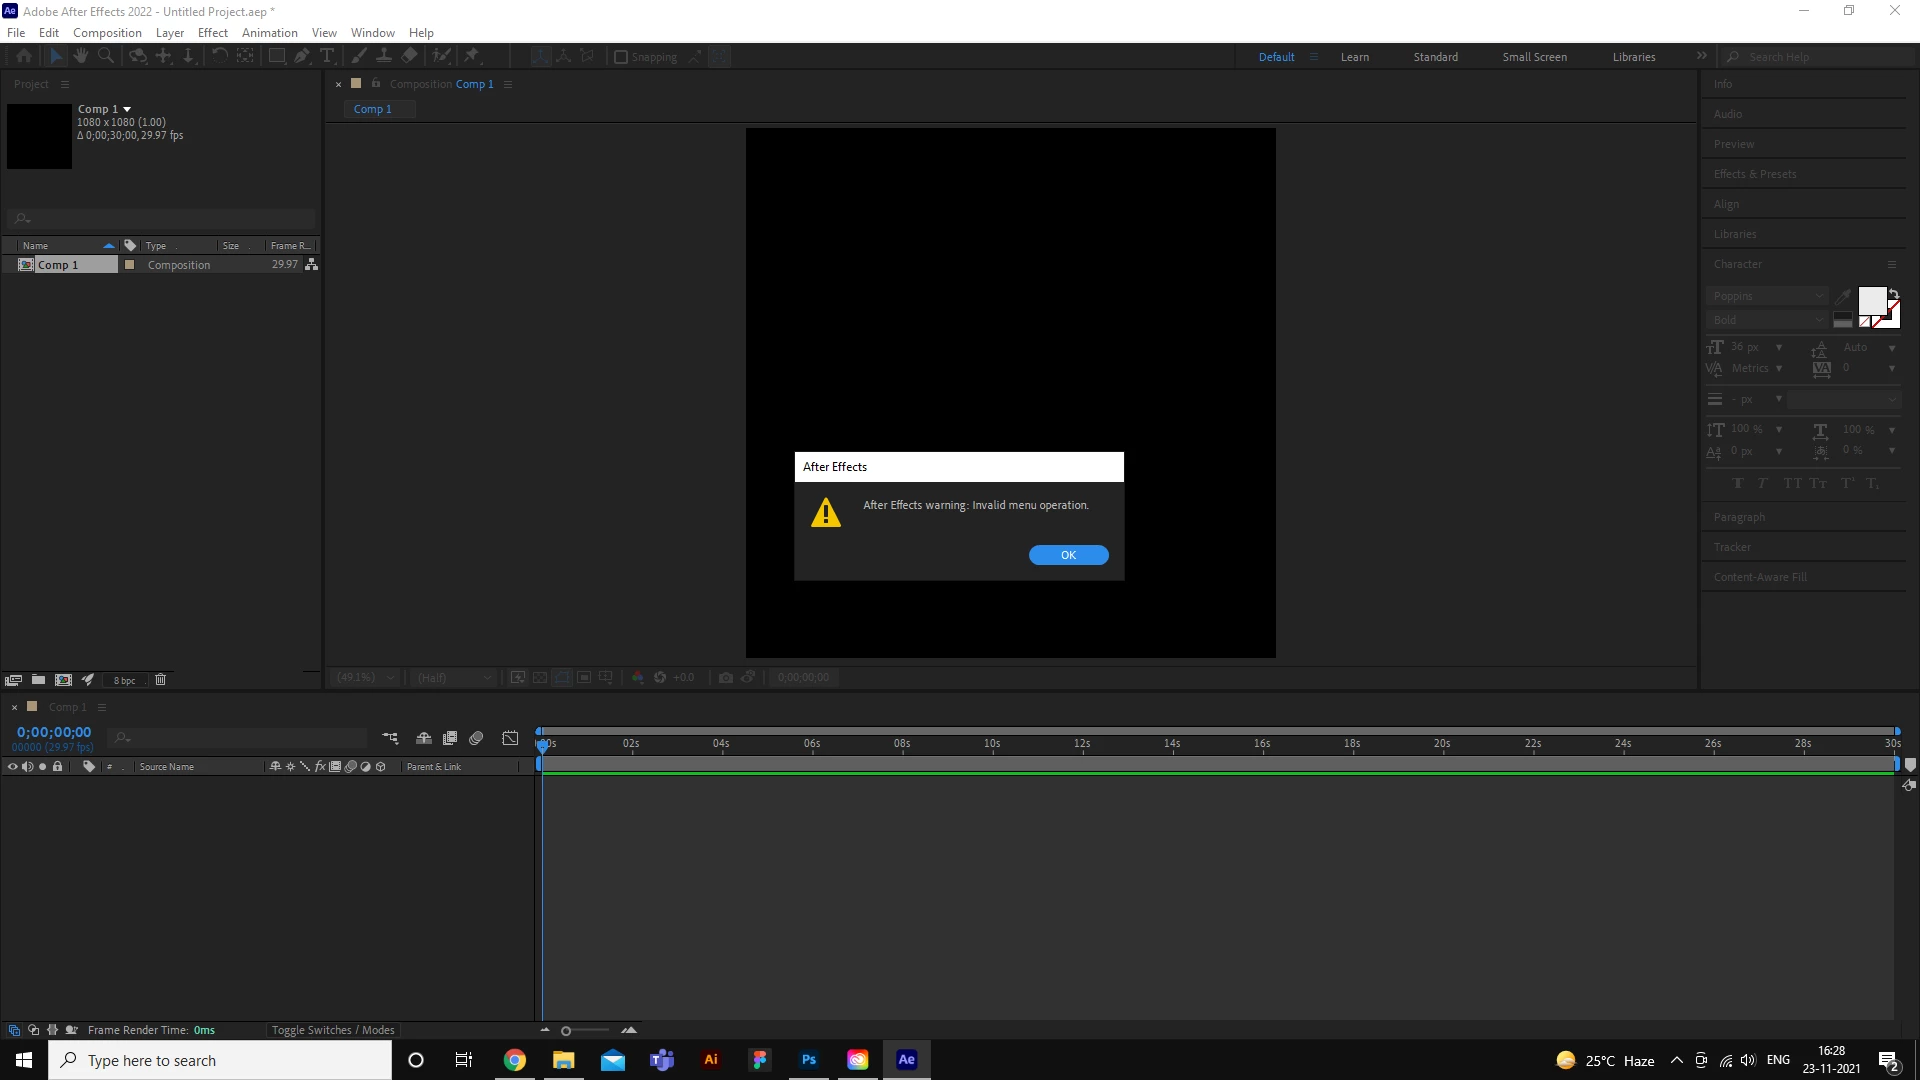1920x1080 pixels.
Task: Toggle Frame Blending for the timeline
Action: 450,738
